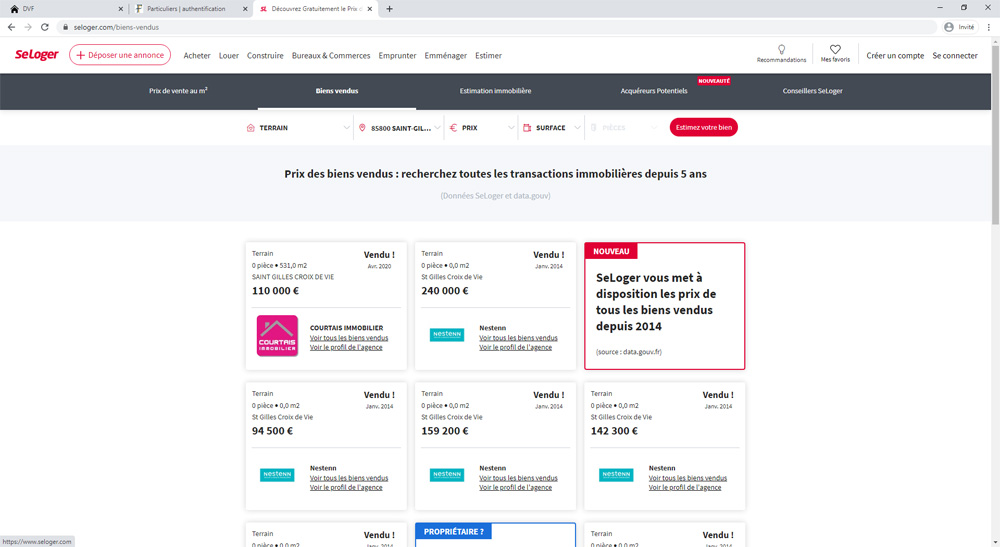The width and height of the screenshot is (1000, 547).
Task: Switch to Prix de vente au m² tab
Action: coord(178,91)
